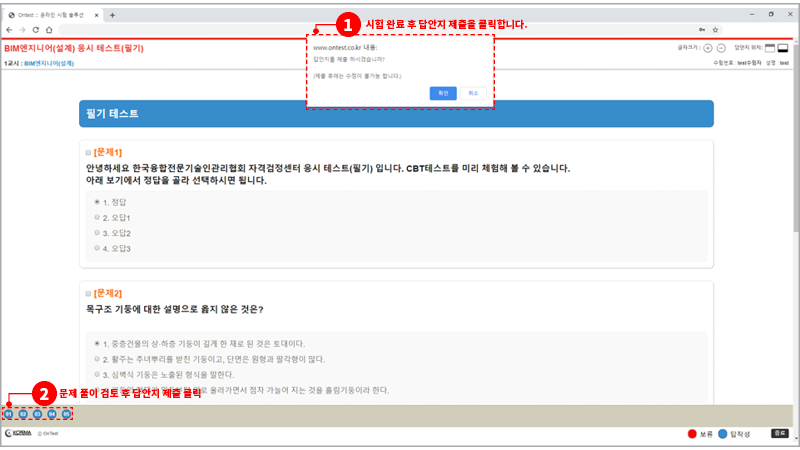Viewport: 800px width, 450px height.
Task: Set answer sheet position to bottom
Action: tap(783, 48)
